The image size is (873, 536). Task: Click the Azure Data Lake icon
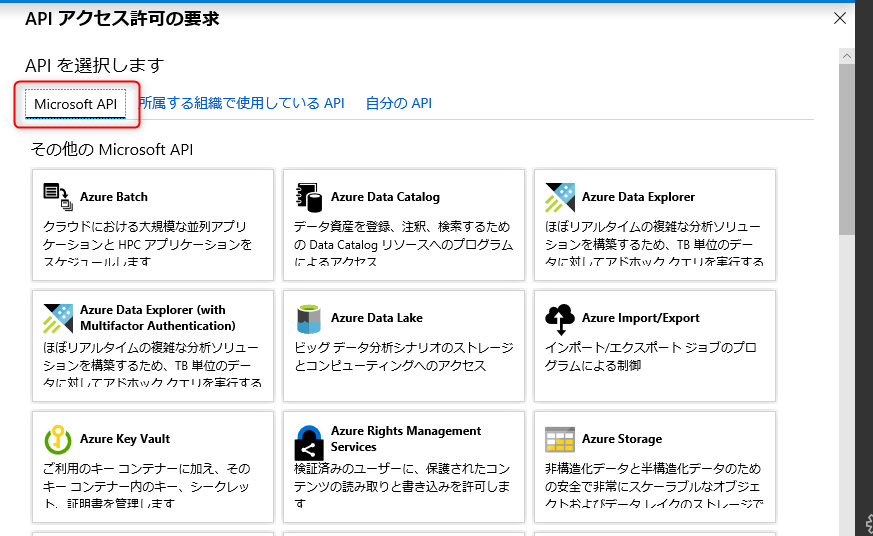(x=309, y=318)
